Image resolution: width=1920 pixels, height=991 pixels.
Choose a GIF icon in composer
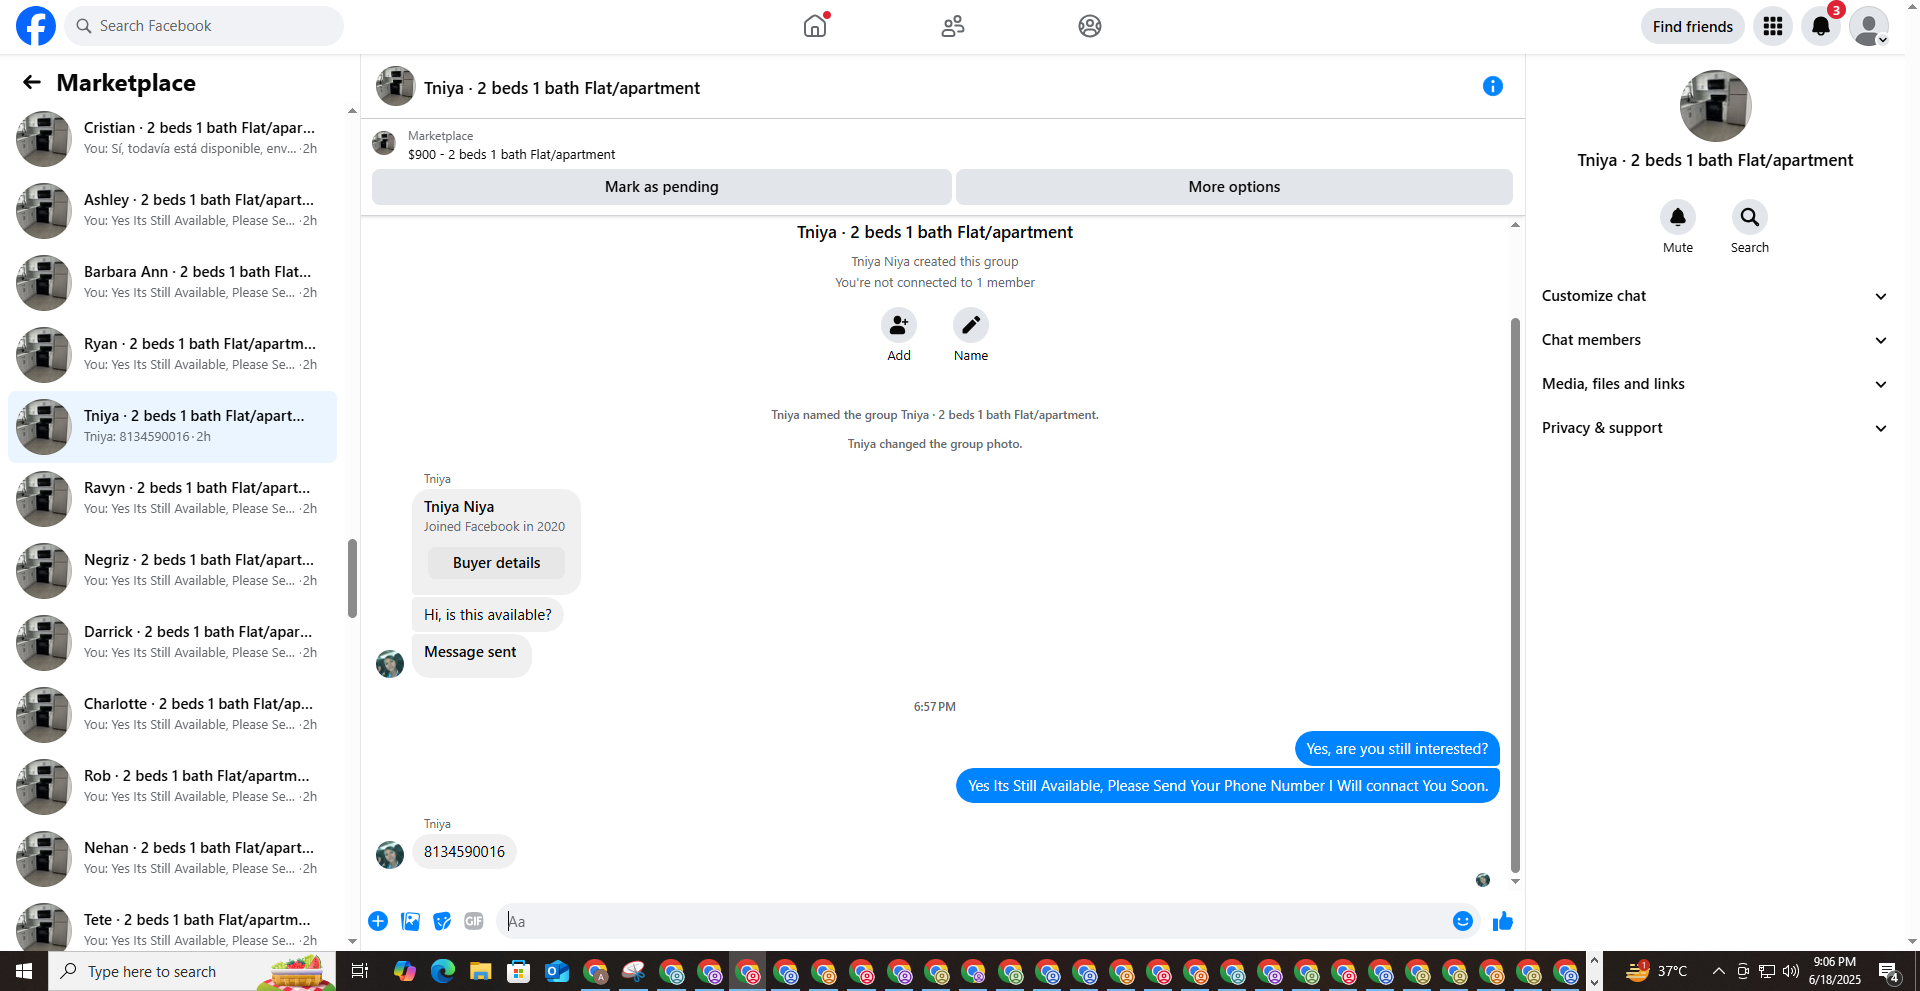[x=474, y=921]
